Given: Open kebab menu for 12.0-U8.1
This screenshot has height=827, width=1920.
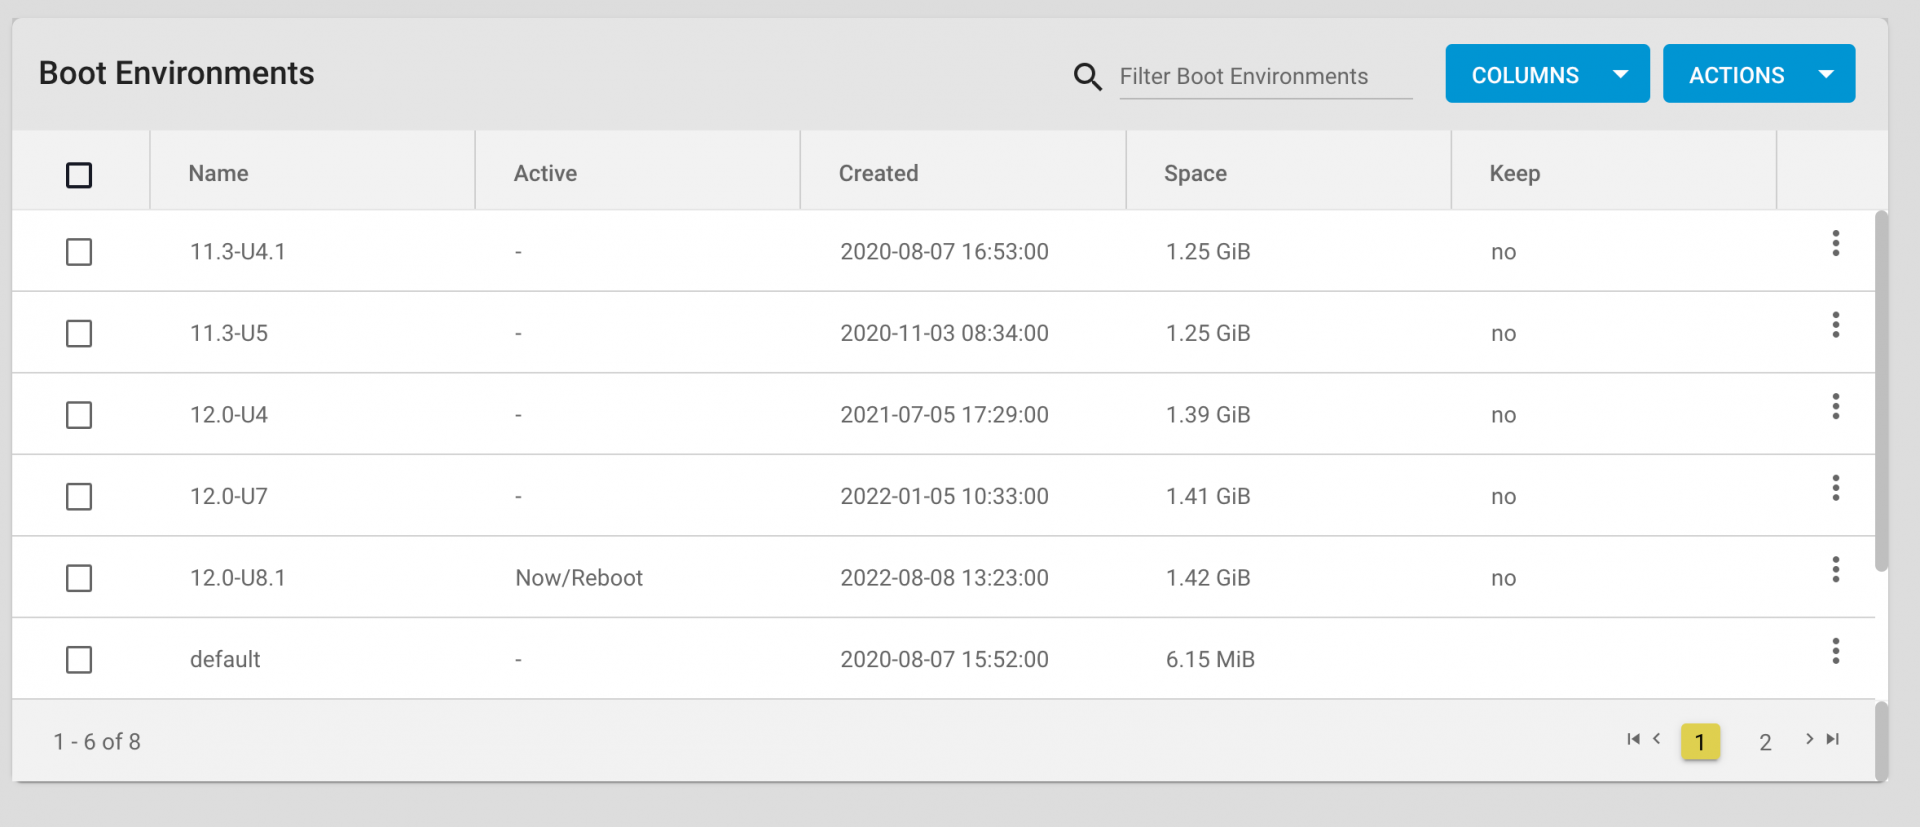Looking at the screenshot, I should (1835, 570).
